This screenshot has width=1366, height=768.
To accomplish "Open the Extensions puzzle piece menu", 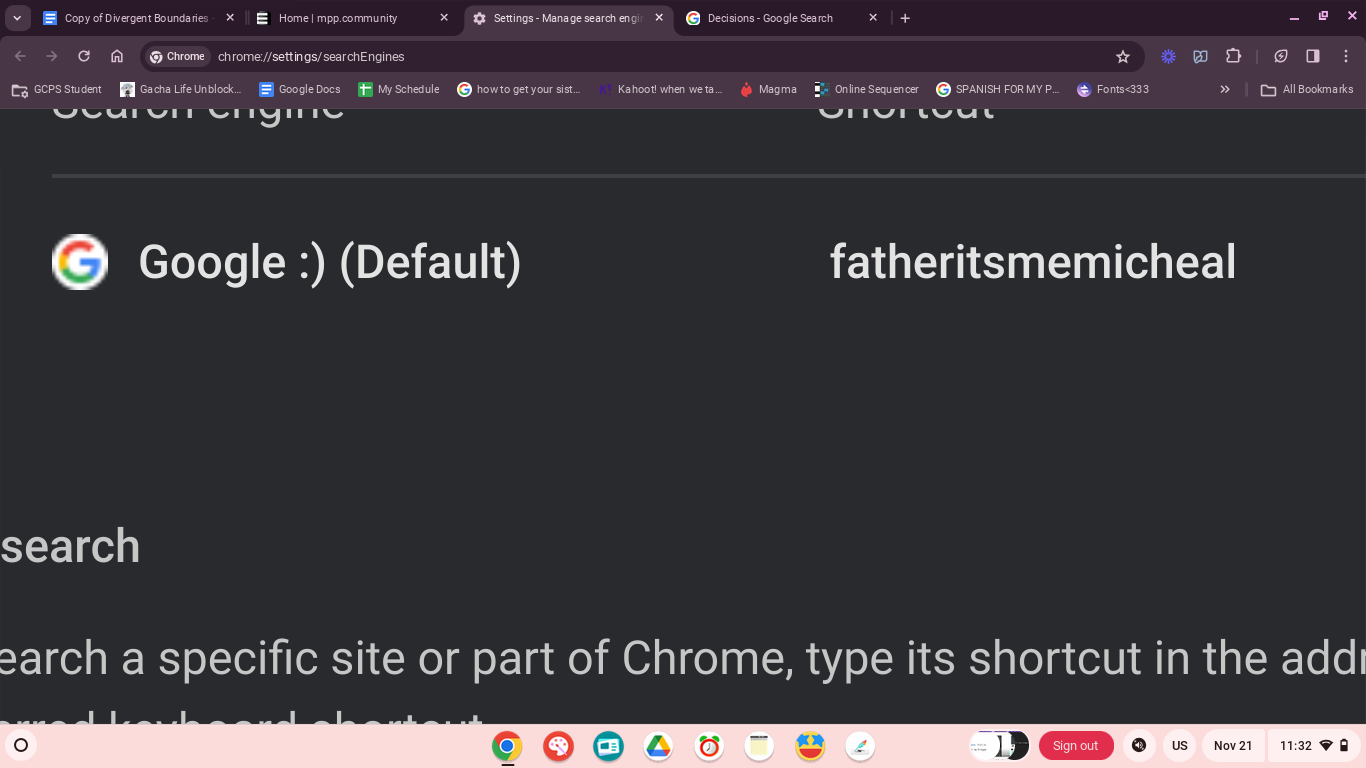I will [x=1233, y=56].
